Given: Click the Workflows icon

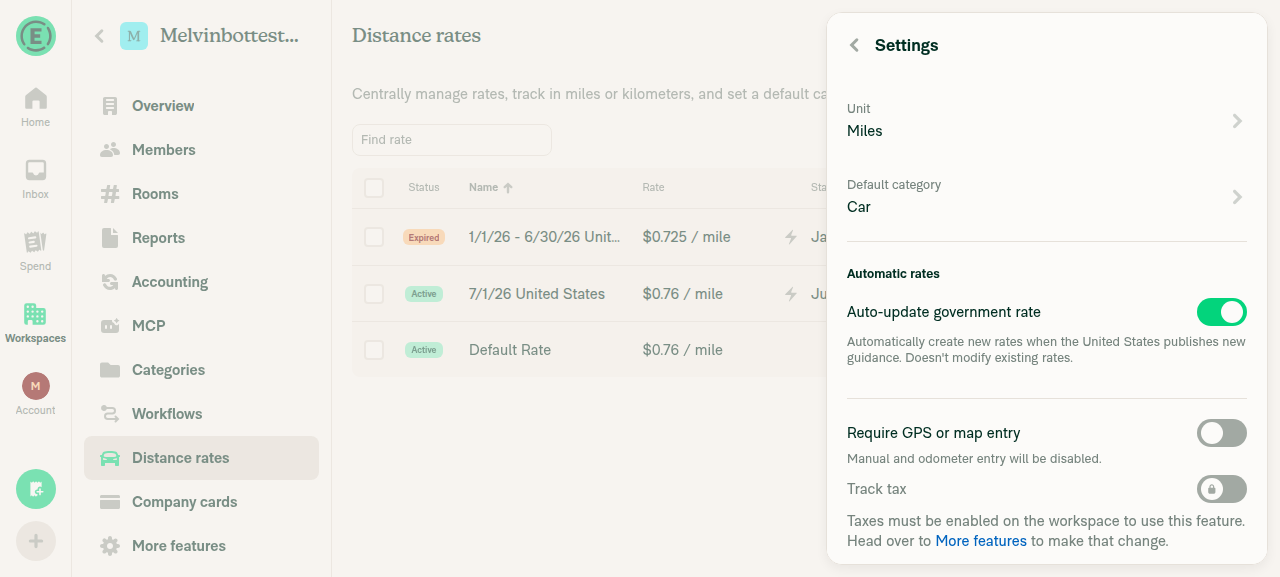Looking at the screenshot, I should pyautogui.click(x=110, y=414).
